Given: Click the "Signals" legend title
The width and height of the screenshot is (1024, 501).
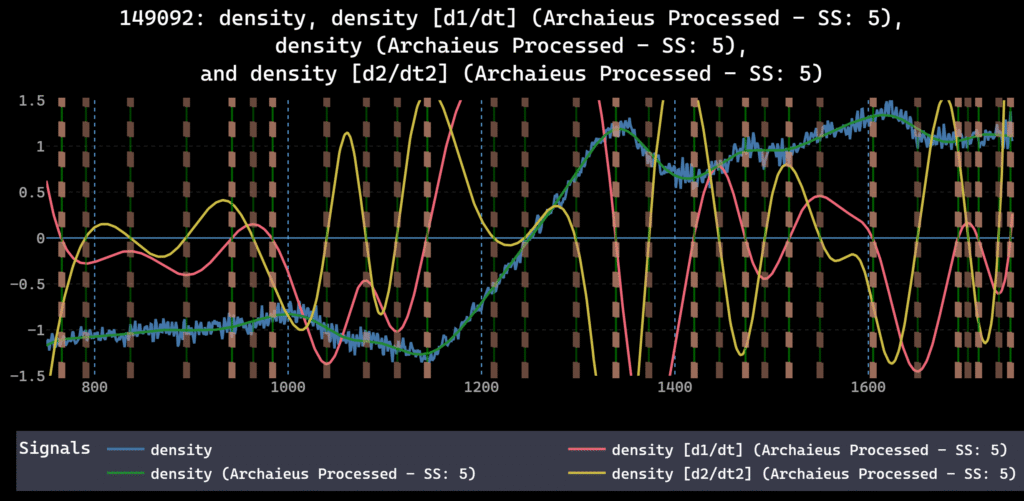Looking at the screenshot, I should pos(54,449).
